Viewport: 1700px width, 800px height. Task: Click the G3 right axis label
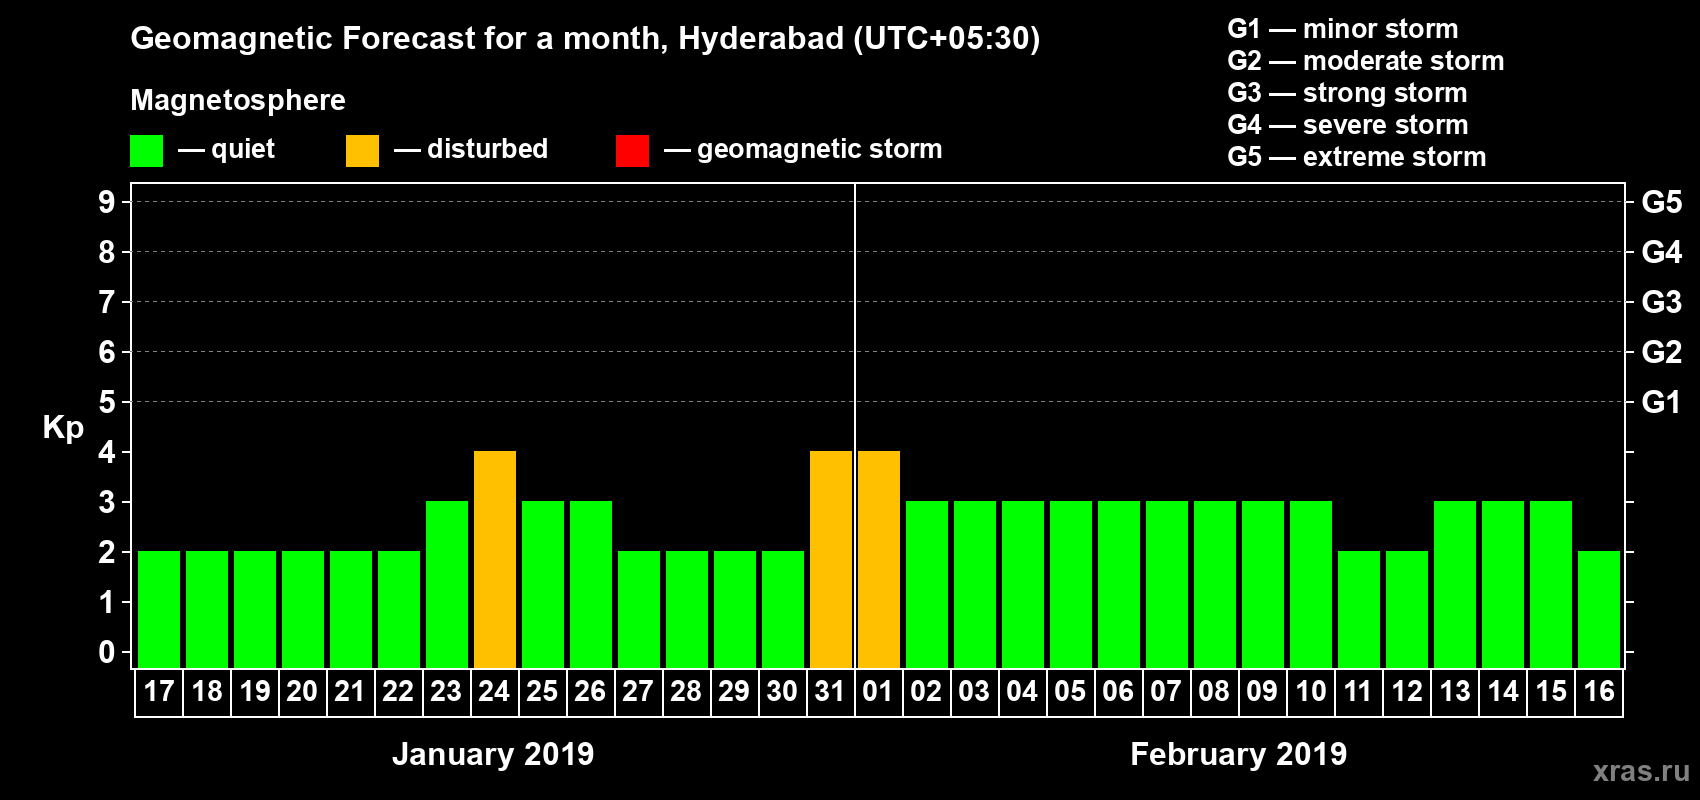[1662, 302]
